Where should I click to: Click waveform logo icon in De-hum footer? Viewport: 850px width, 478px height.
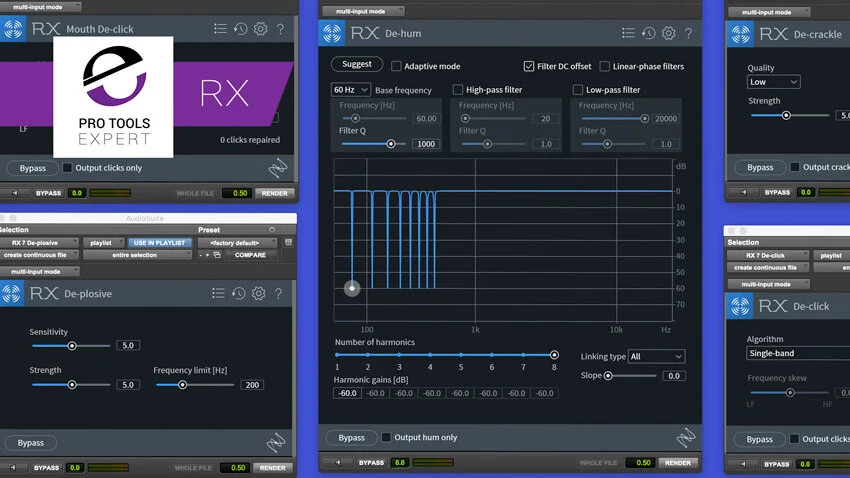click(686, 437)
